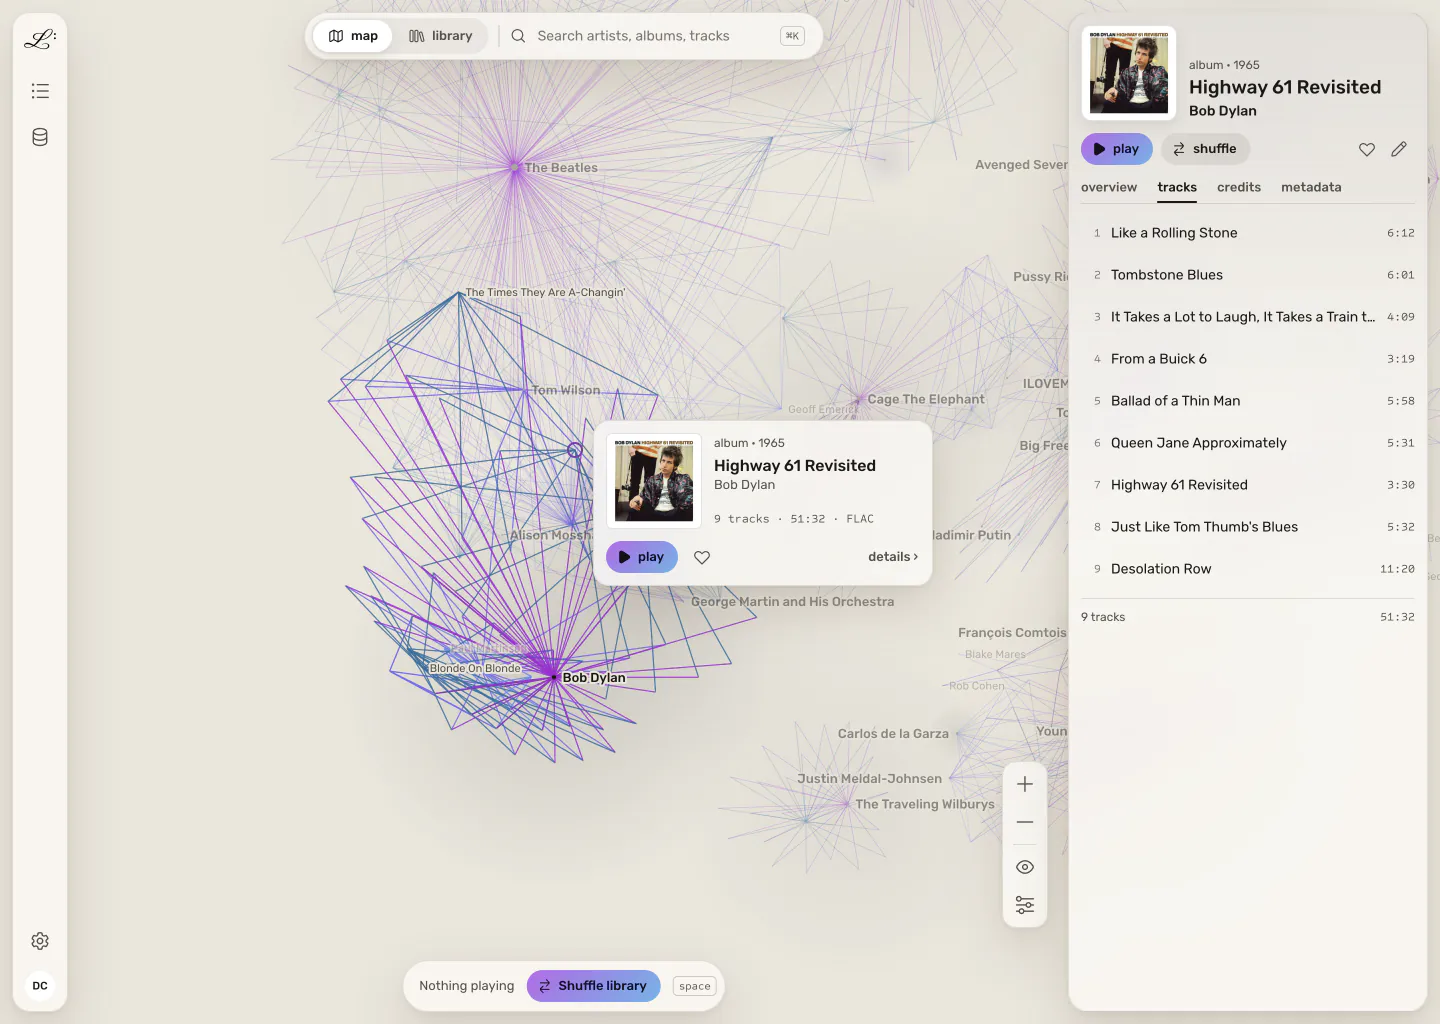
Task: Click the album cover in the popup card
Action: [654, 481]
